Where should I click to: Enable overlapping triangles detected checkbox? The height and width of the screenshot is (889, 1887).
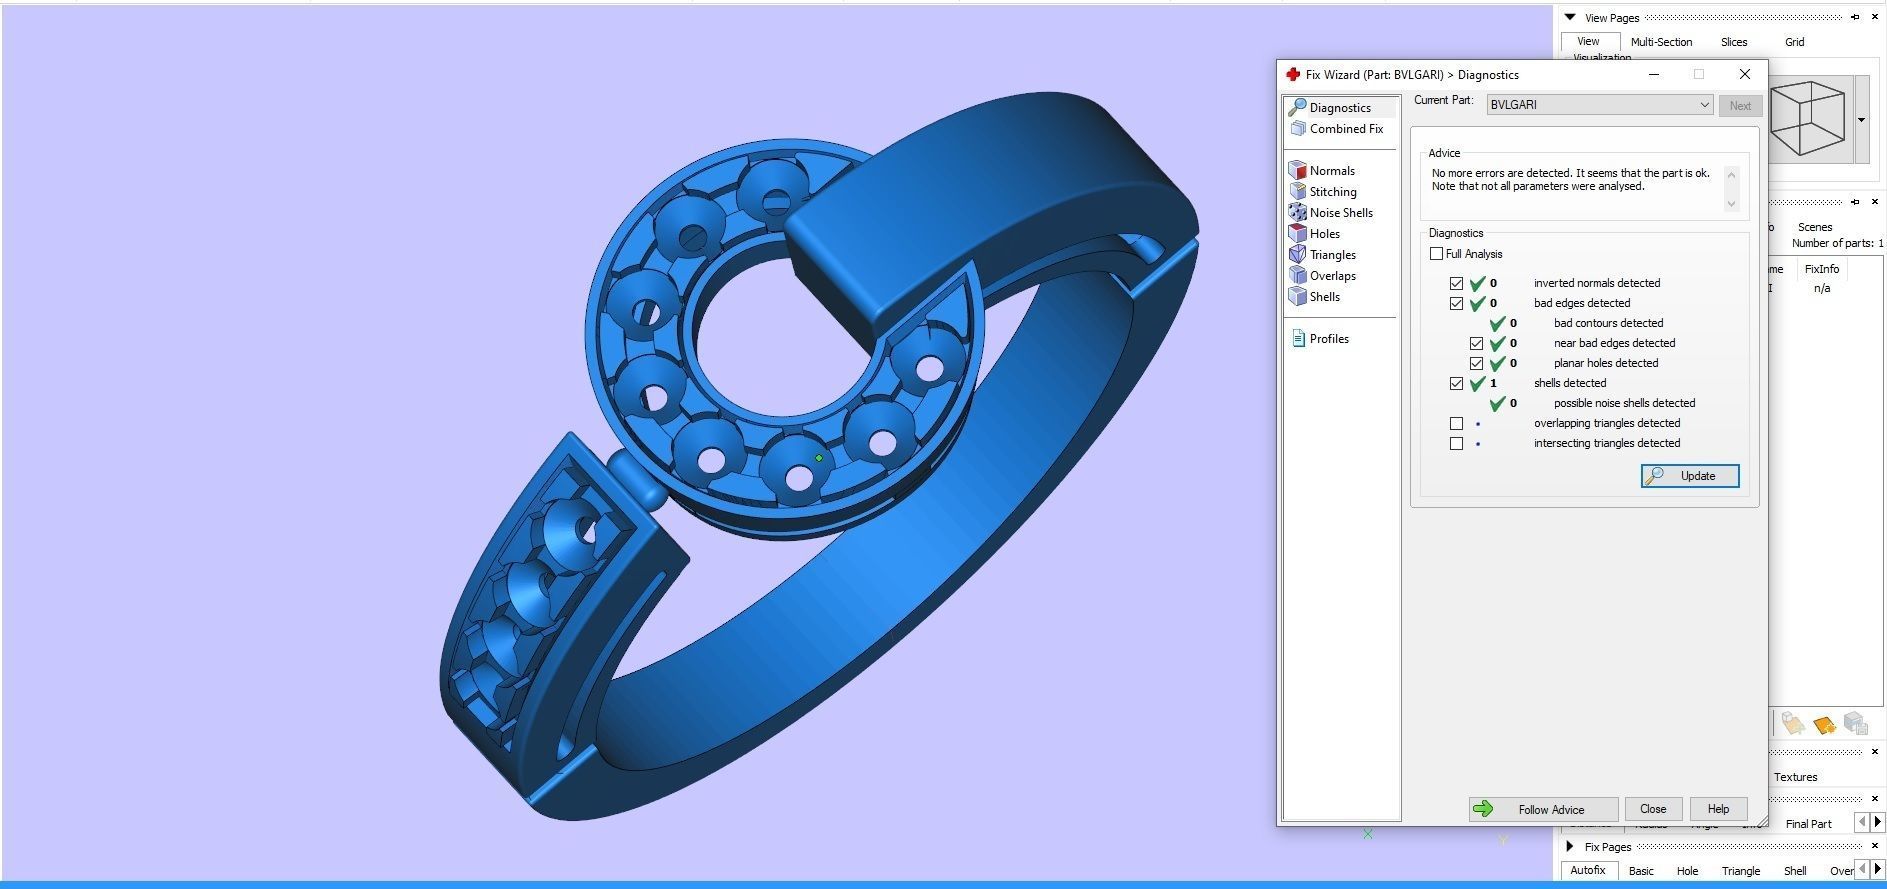coord(1456,424)
